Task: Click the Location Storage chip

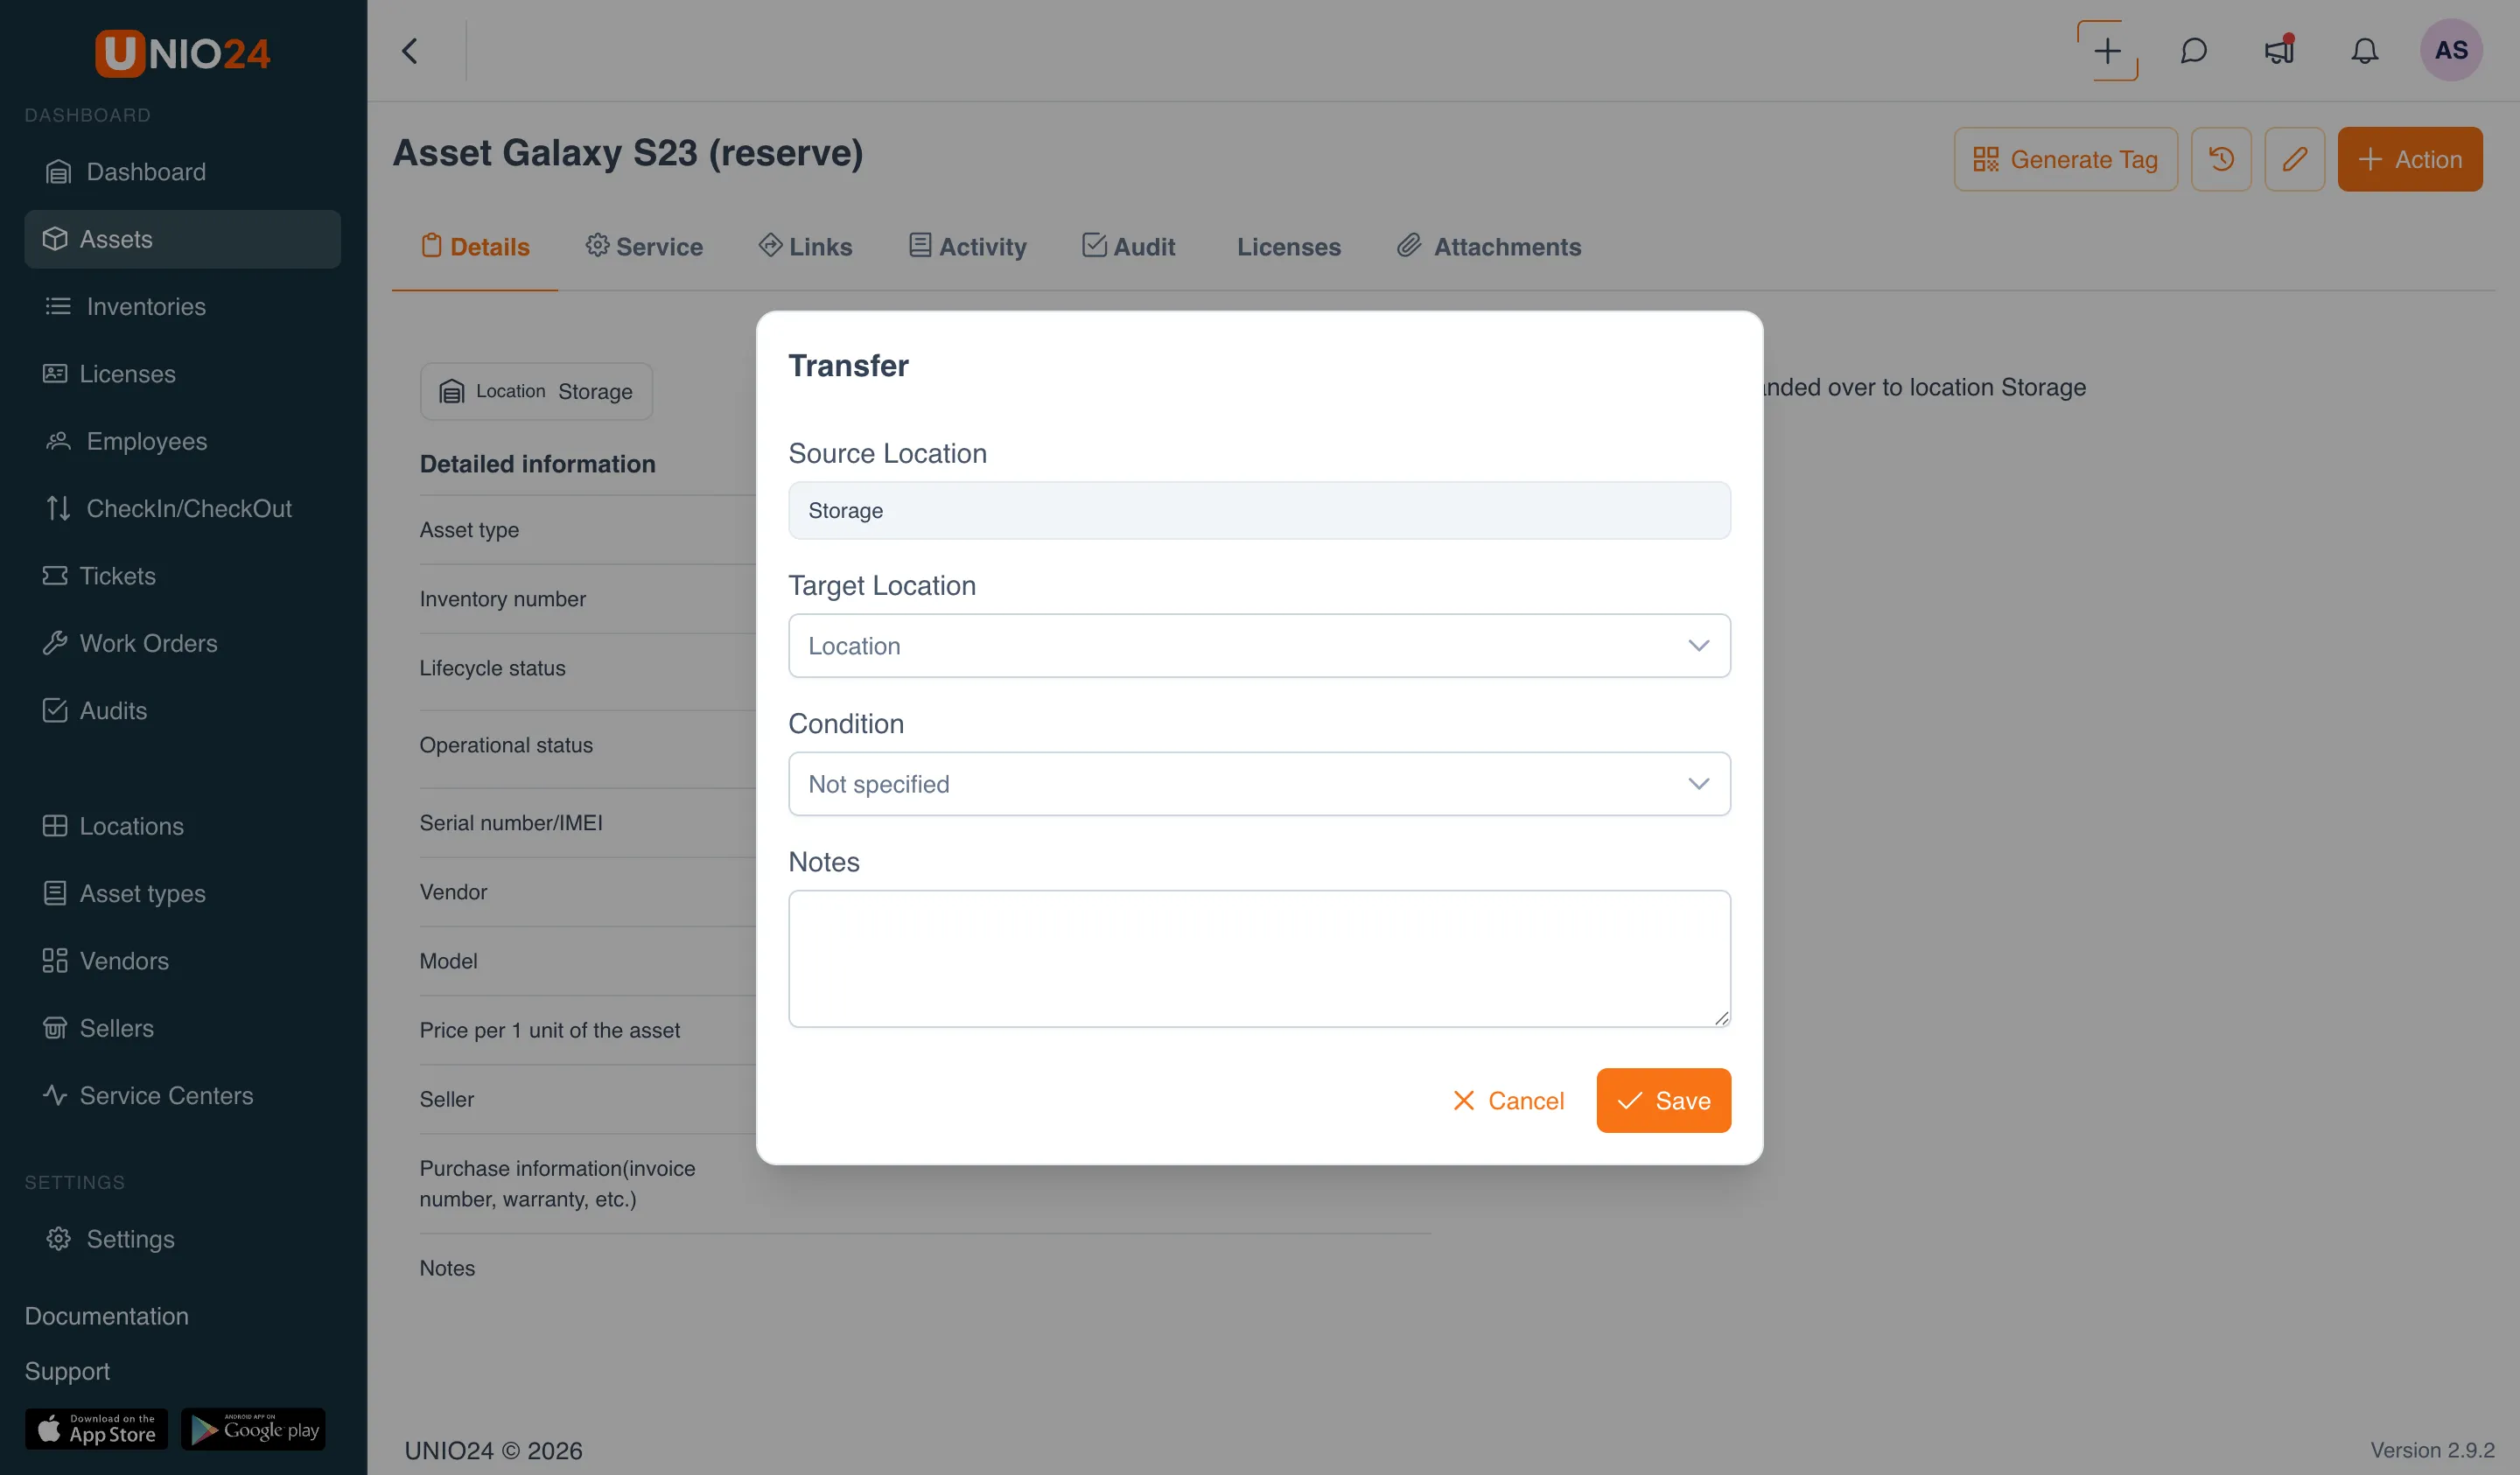Action: (x=536, y=391)
